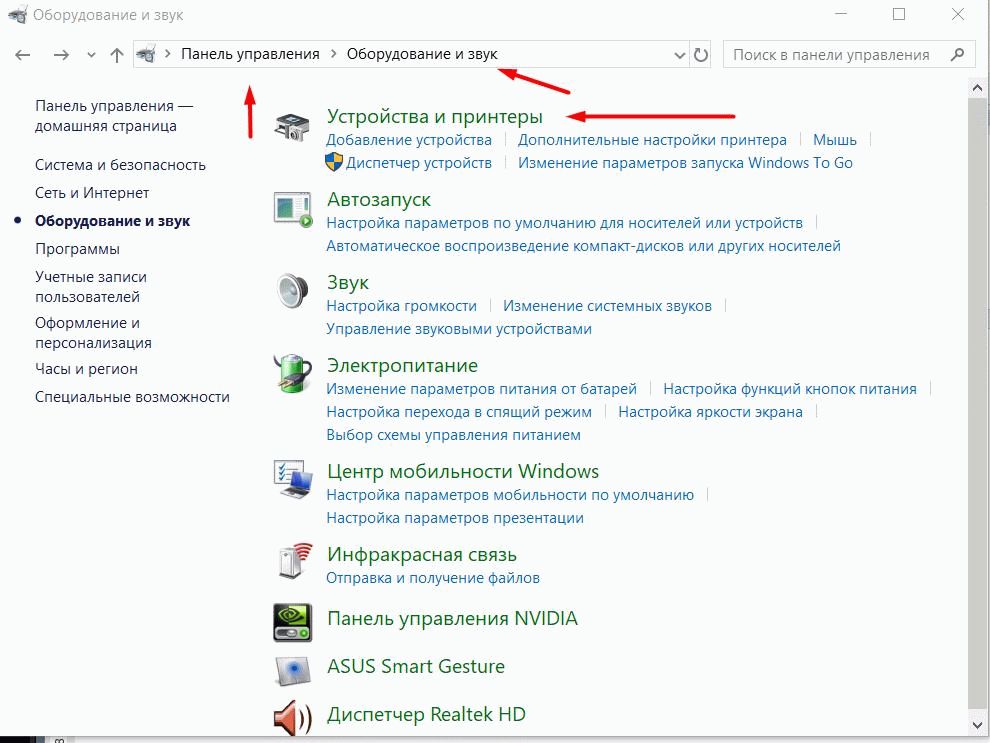Click the Звук speaker icon
This screenshot has width=990, height=743.
tap(293, 291)
